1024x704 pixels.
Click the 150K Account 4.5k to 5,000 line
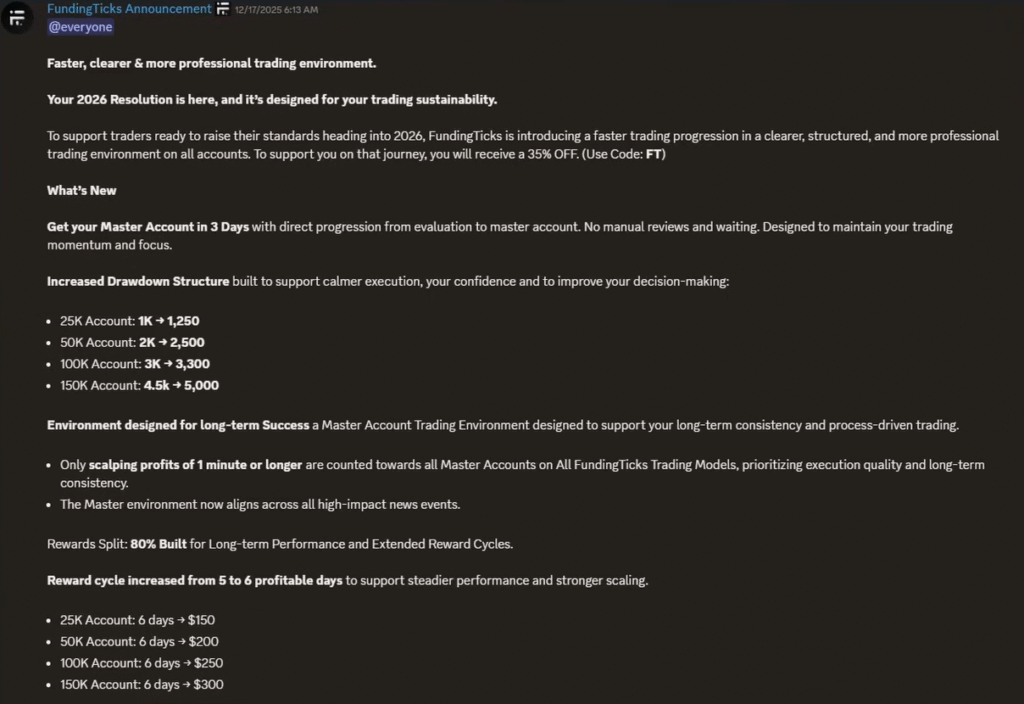[x=139, y=385]
